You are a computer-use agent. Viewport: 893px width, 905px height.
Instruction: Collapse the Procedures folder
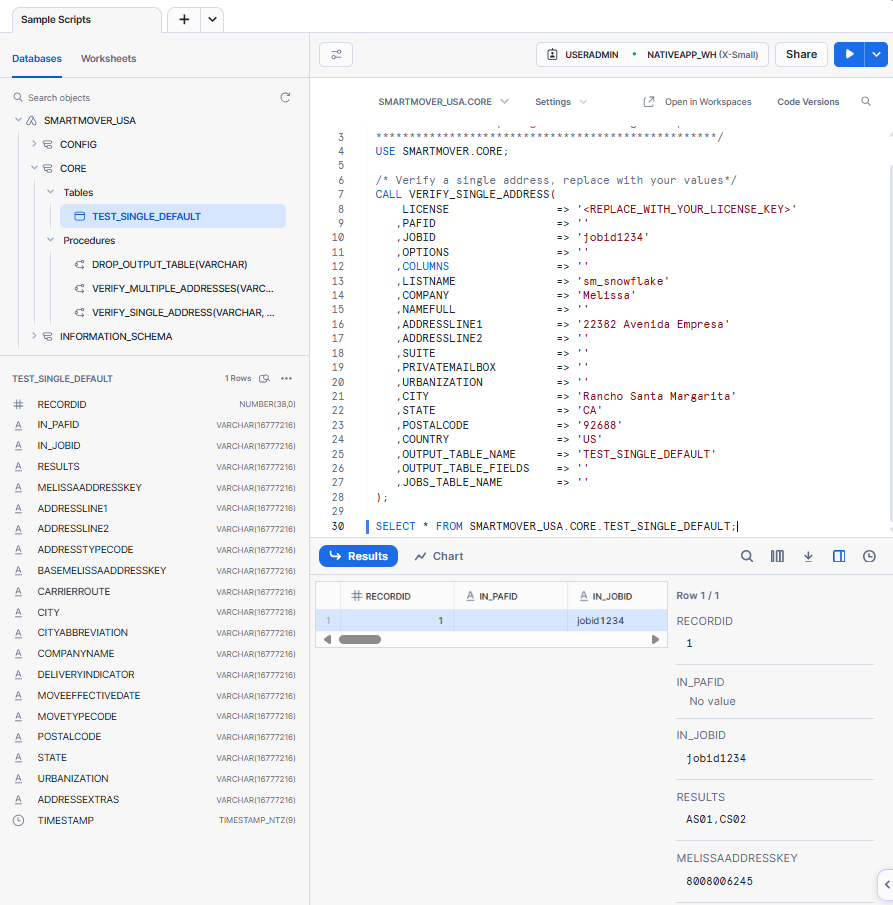pos(51,240)
